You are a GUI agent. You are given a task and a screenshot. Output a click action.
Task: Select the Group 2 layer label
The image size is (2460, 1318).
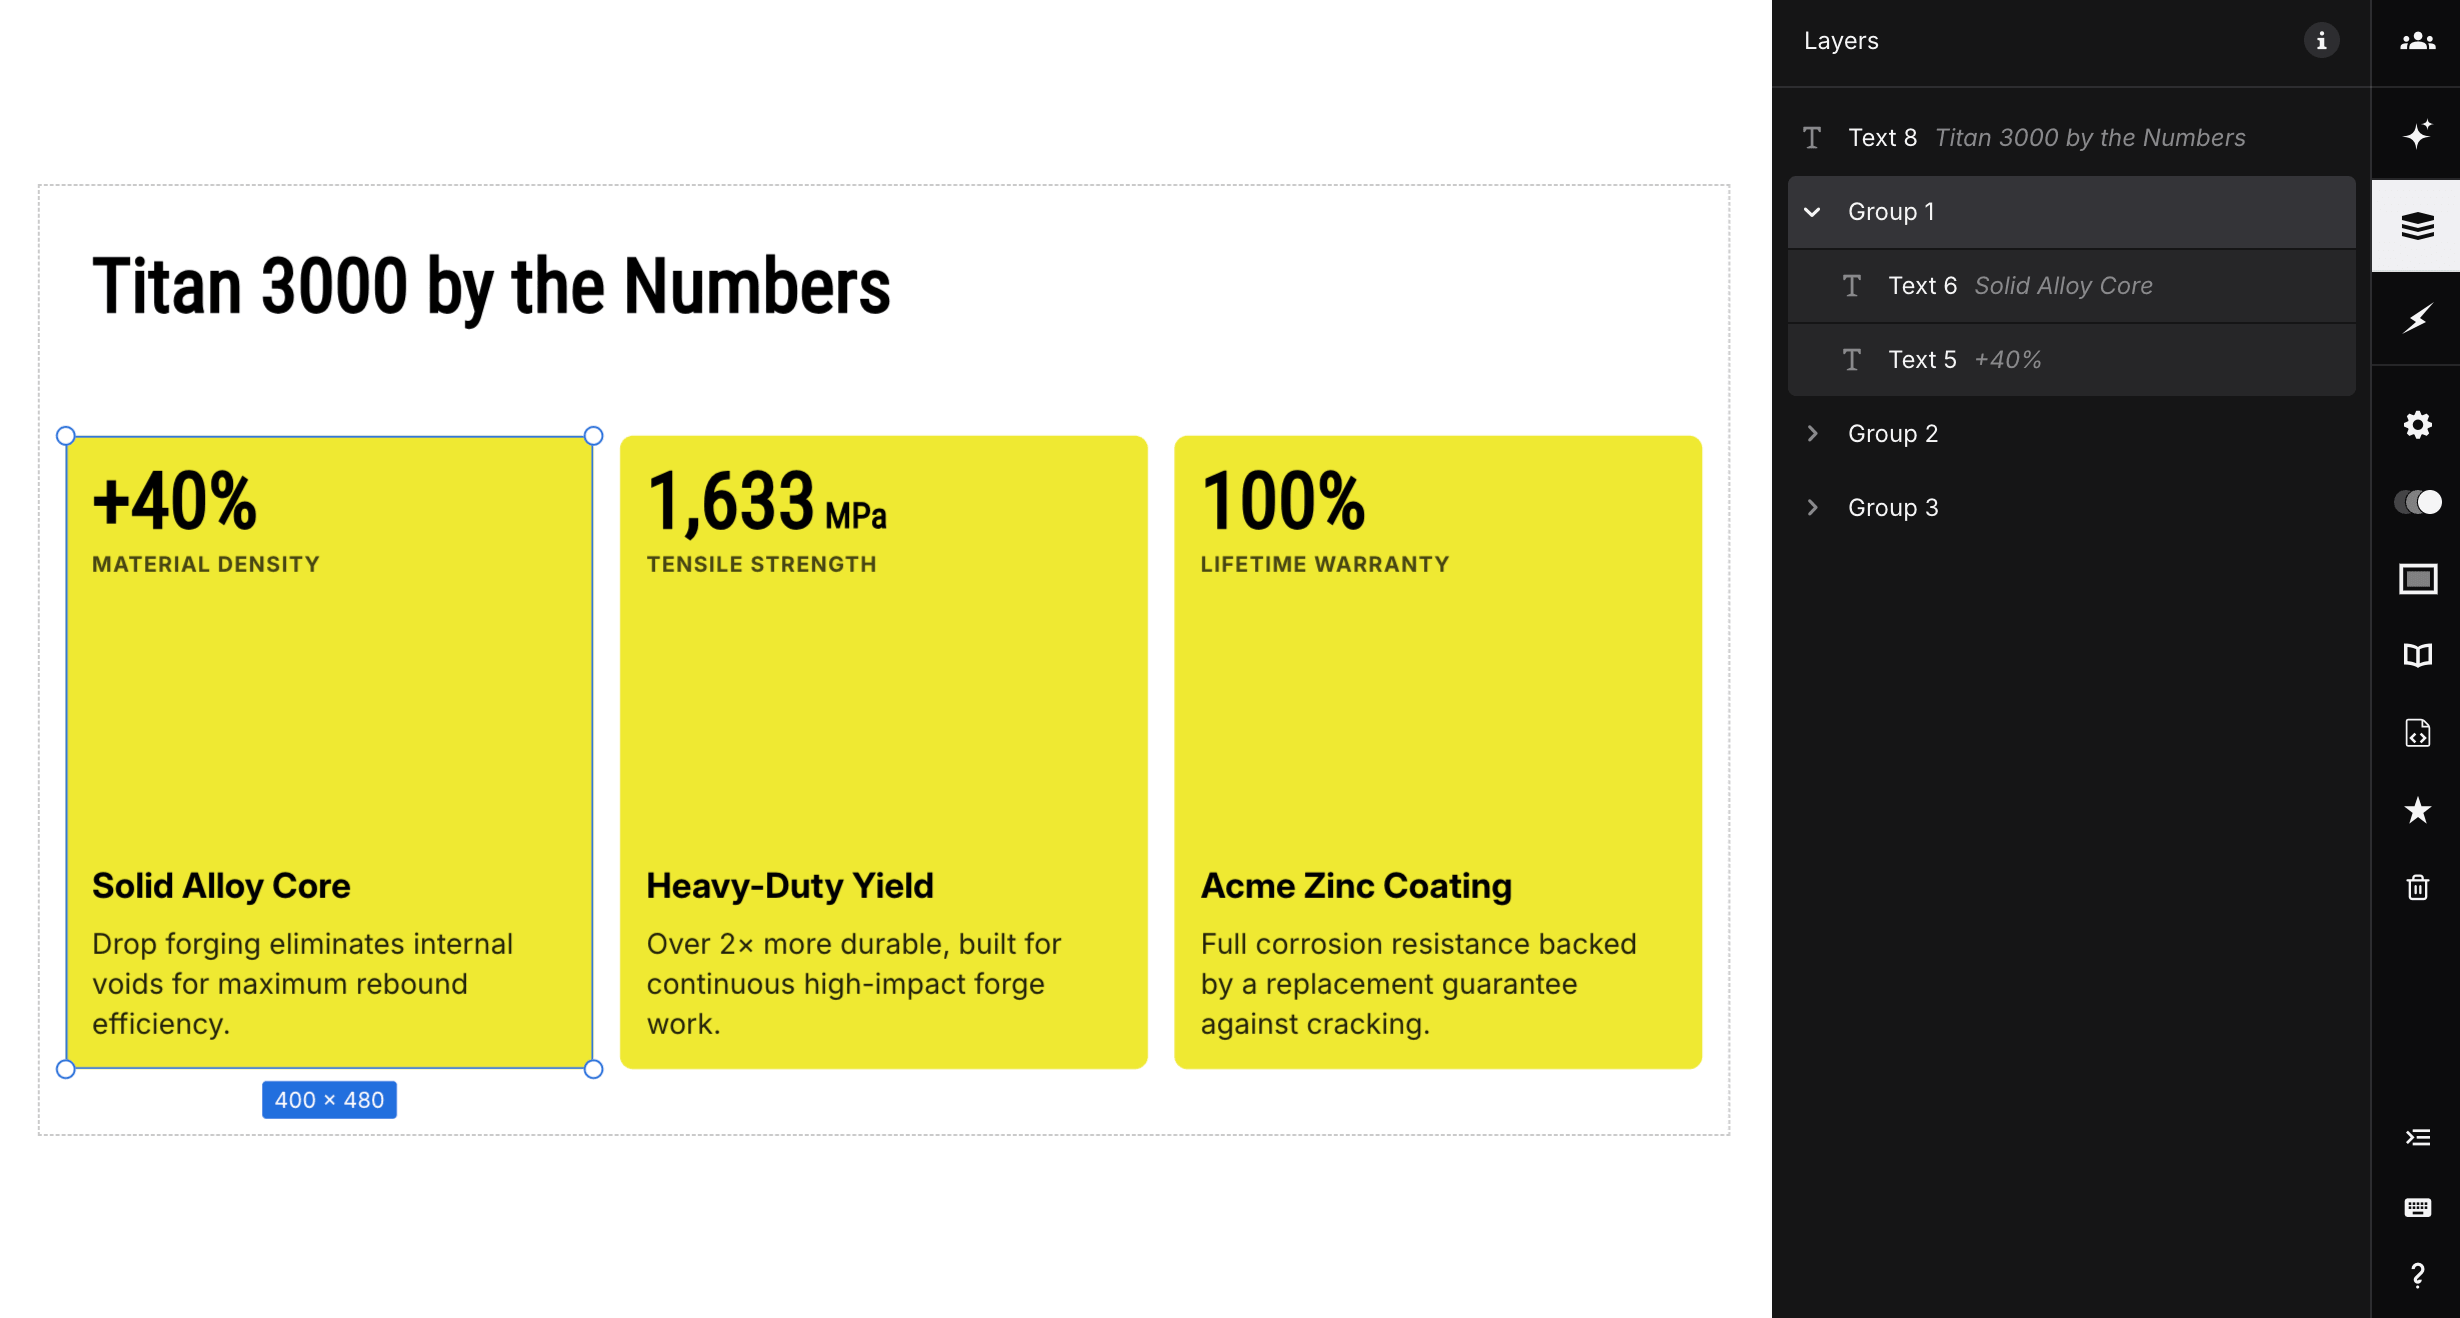(1893, 433)
